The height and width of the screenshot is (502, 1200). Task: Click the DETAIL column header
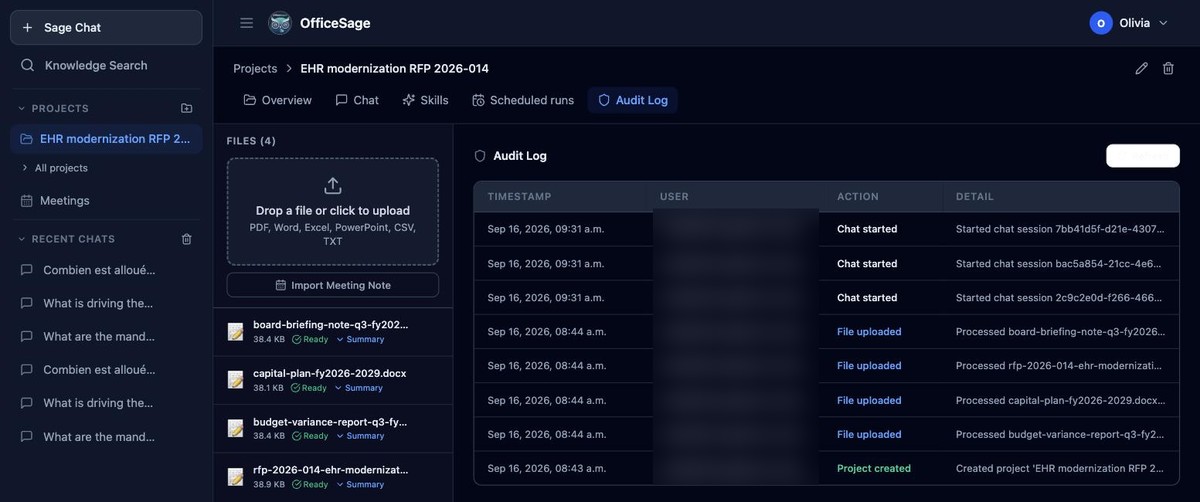(975, 197)
